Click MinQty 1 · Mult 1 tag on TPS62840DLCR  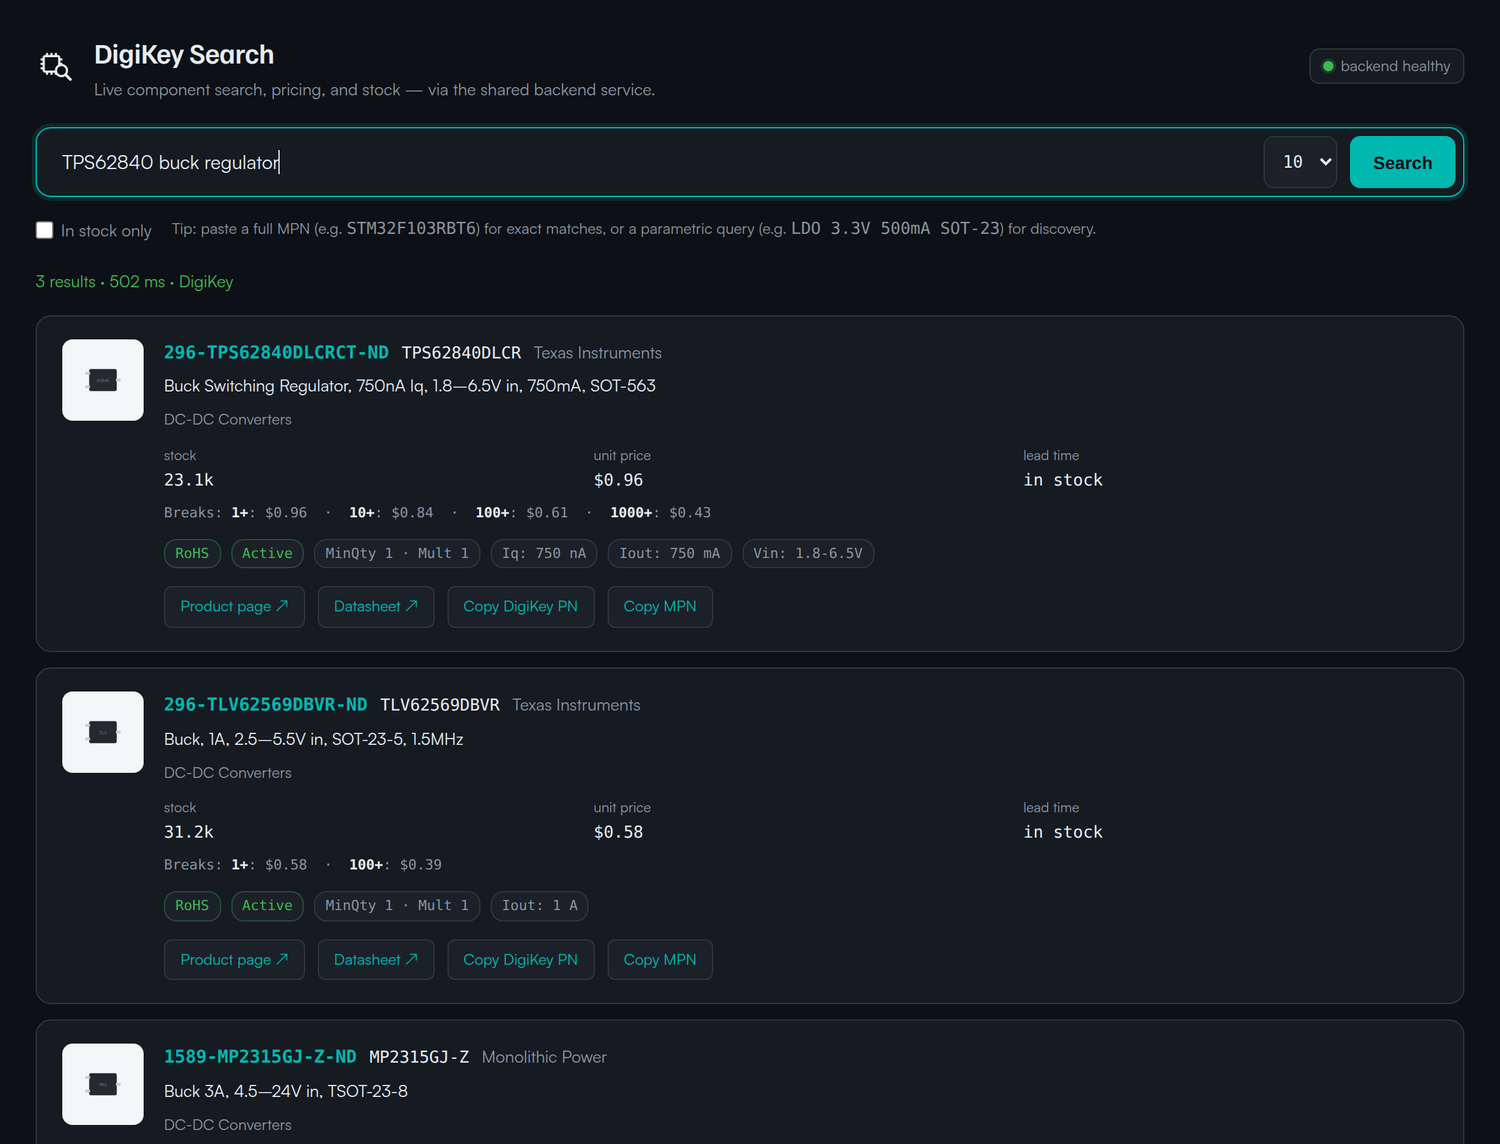397,553
